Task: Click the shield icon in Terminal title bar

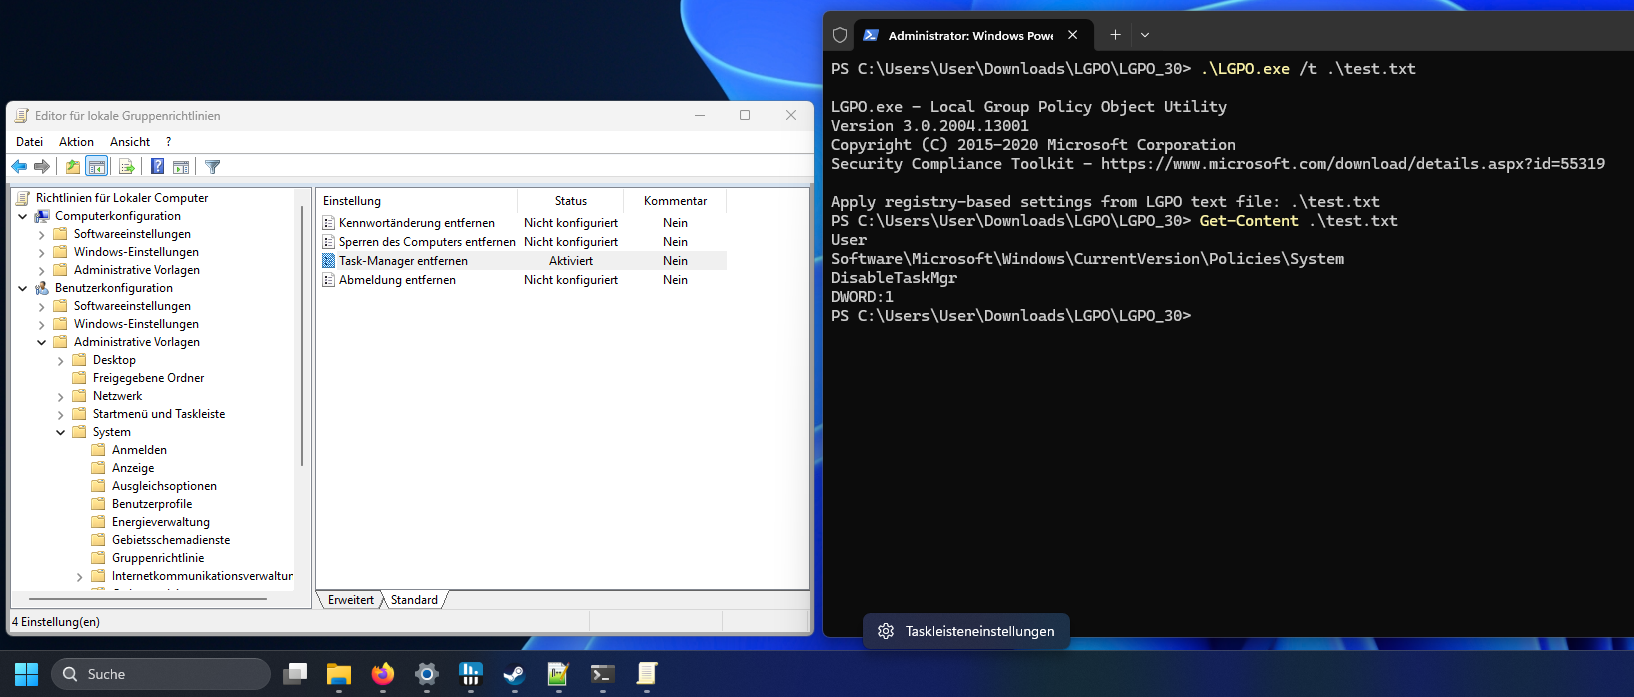Action: coord(840,35)
